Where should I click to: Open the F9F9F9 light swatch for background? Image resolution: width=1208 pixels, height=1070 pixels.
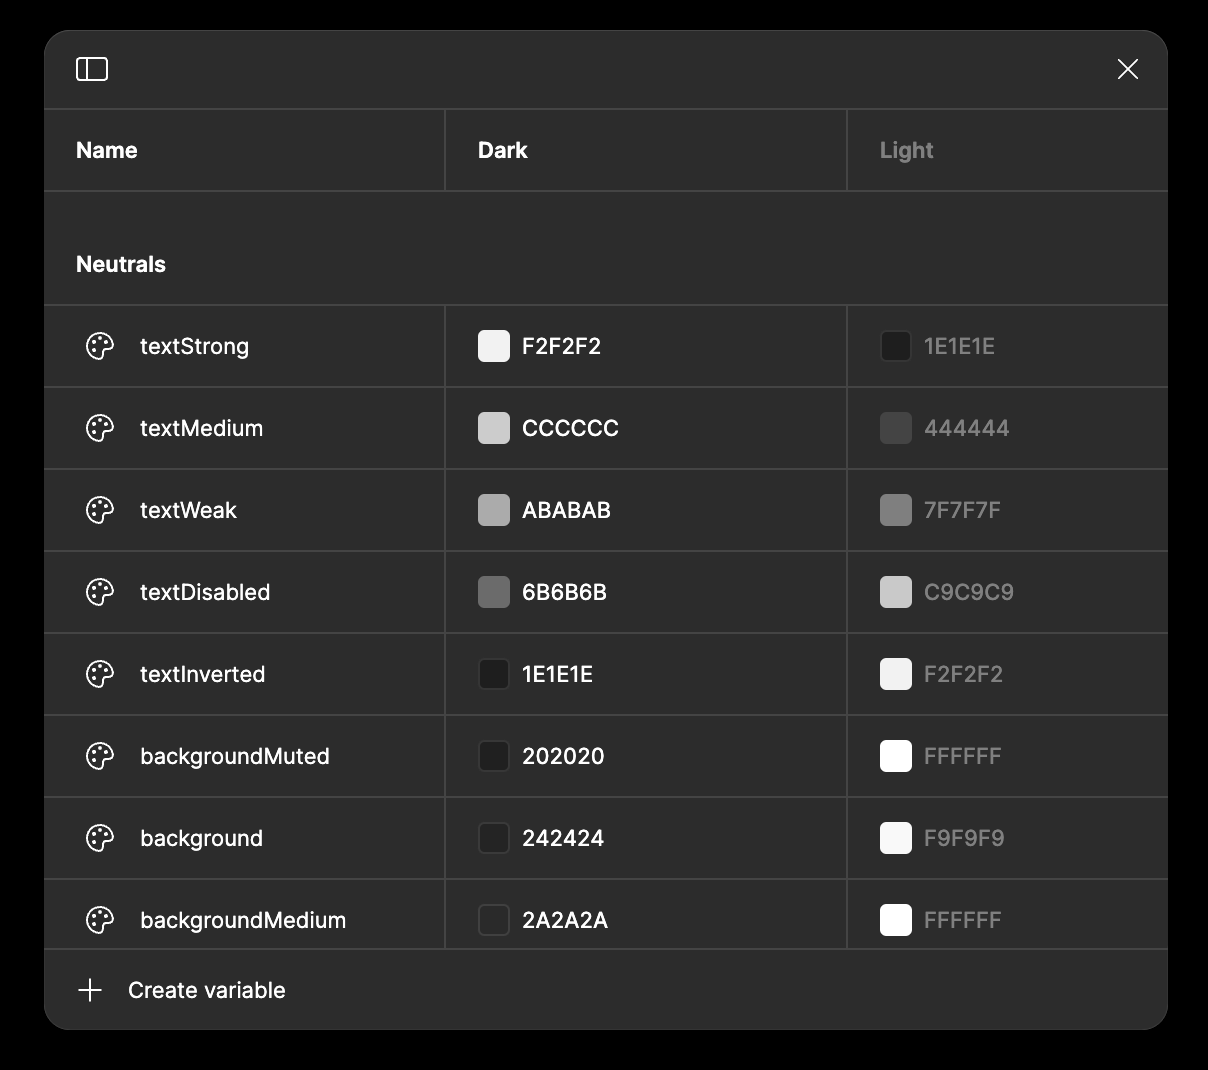pos(896,838)
